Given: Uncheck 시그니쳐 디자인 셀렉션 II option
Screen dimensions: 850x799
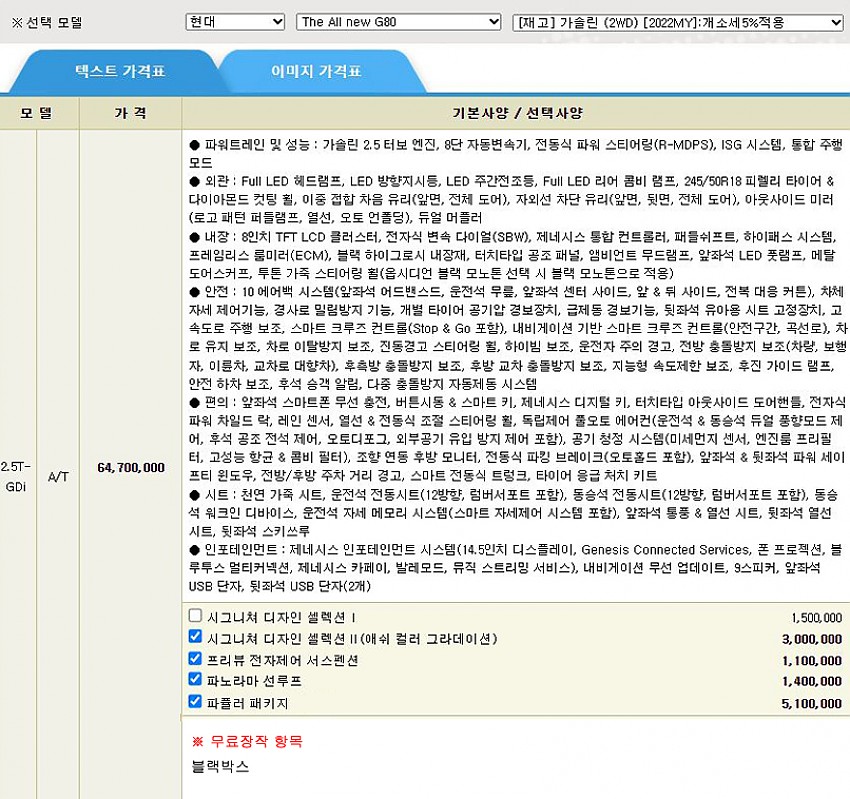Looking at the screenshot, I should [195, 637].
